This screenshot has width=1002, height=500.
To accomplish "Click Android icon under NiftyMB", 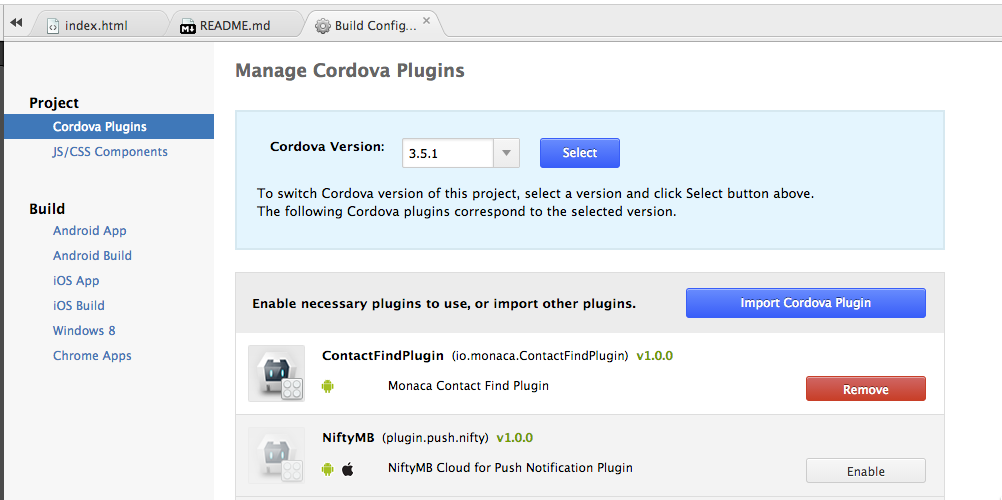I will coord(328,468).
